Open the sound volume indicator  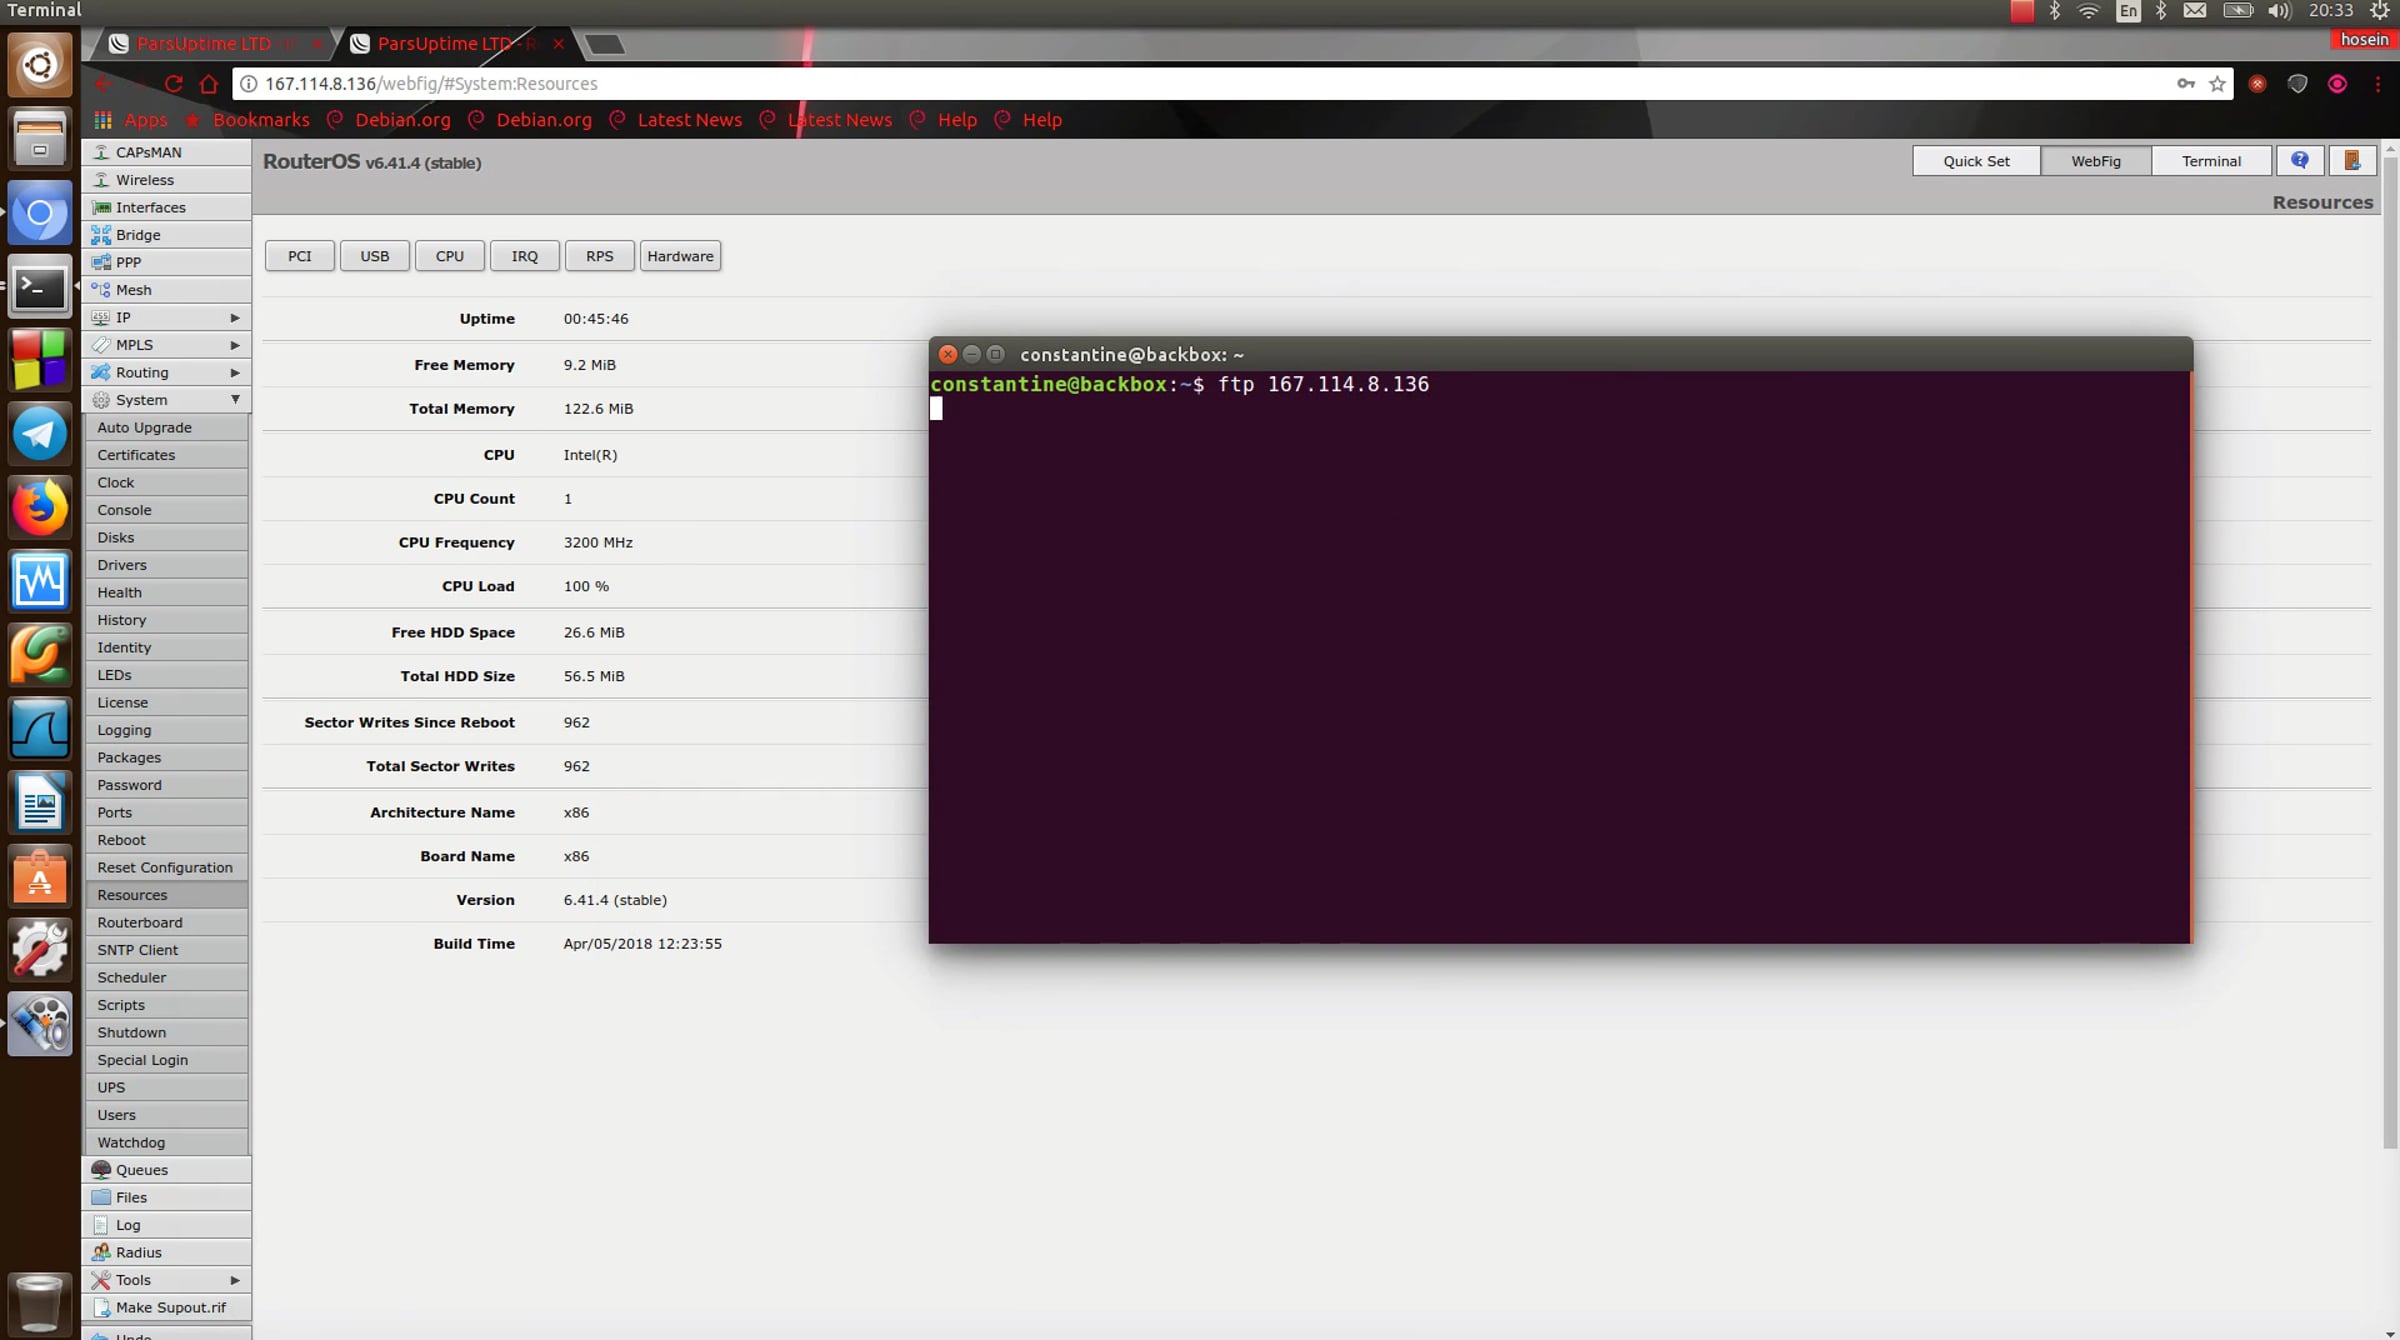(2279, 11)
